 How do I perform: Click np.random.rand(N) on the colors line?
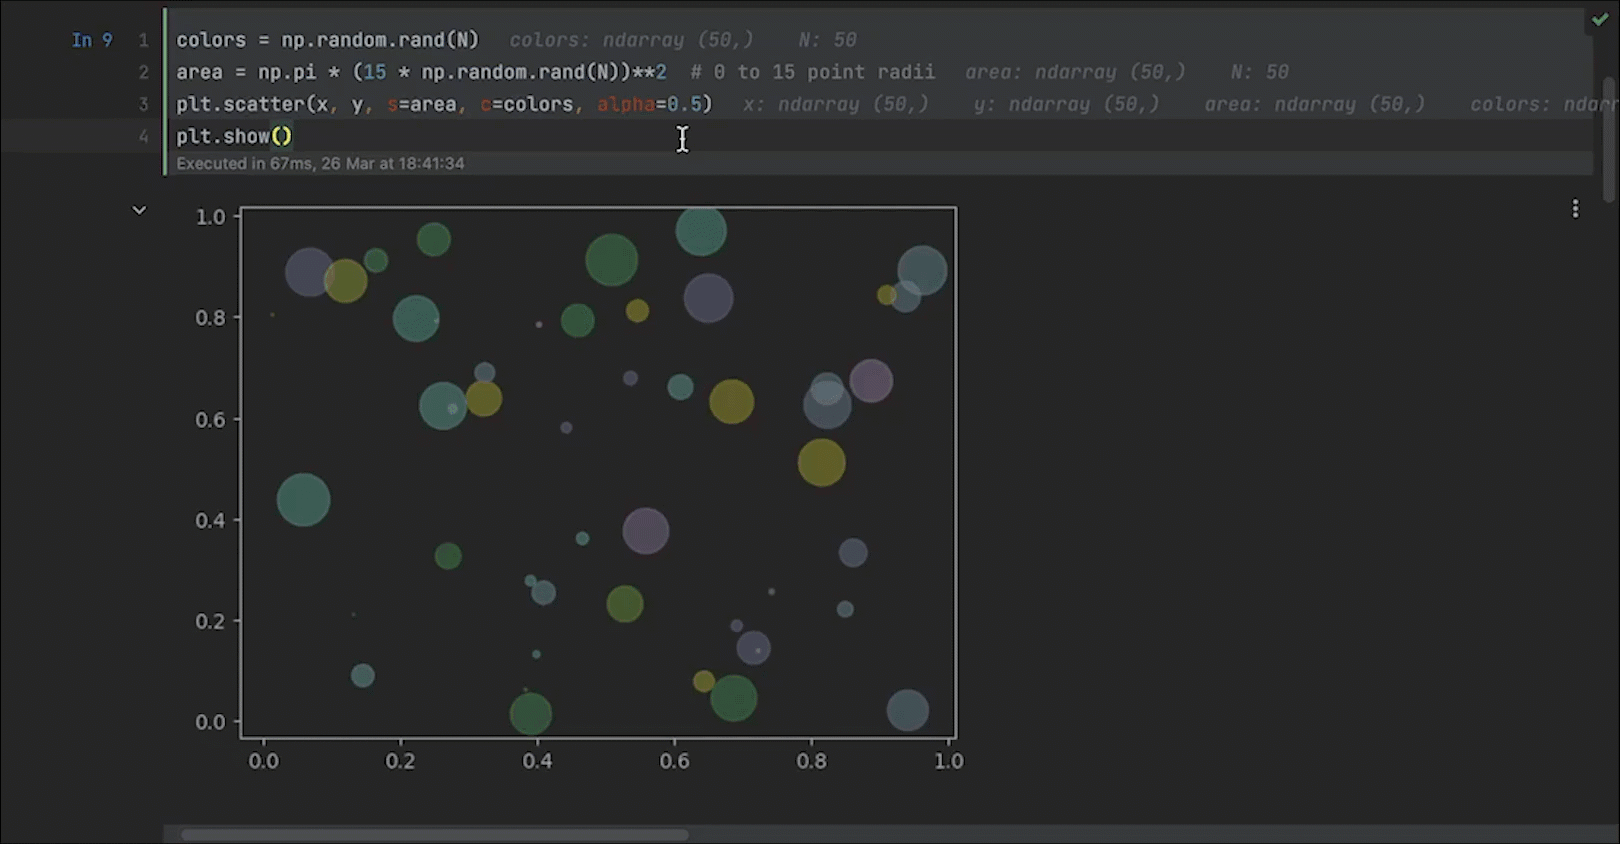[380, 40]
